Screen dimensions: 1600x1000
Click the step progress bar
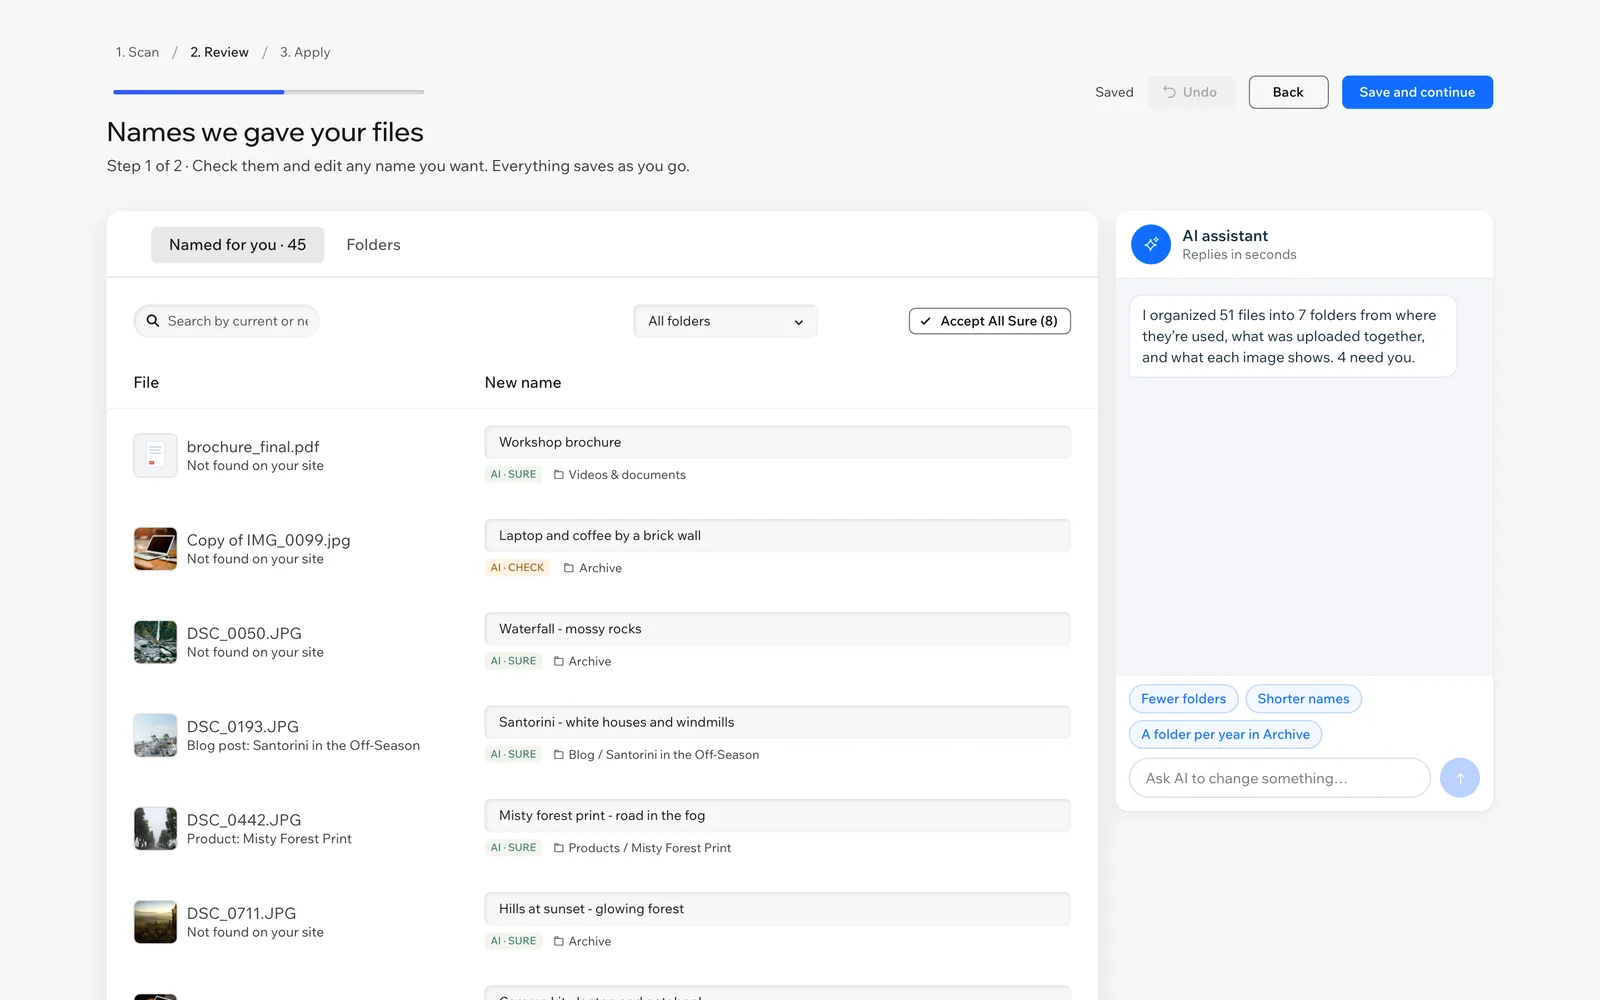[x=268, y=92]
